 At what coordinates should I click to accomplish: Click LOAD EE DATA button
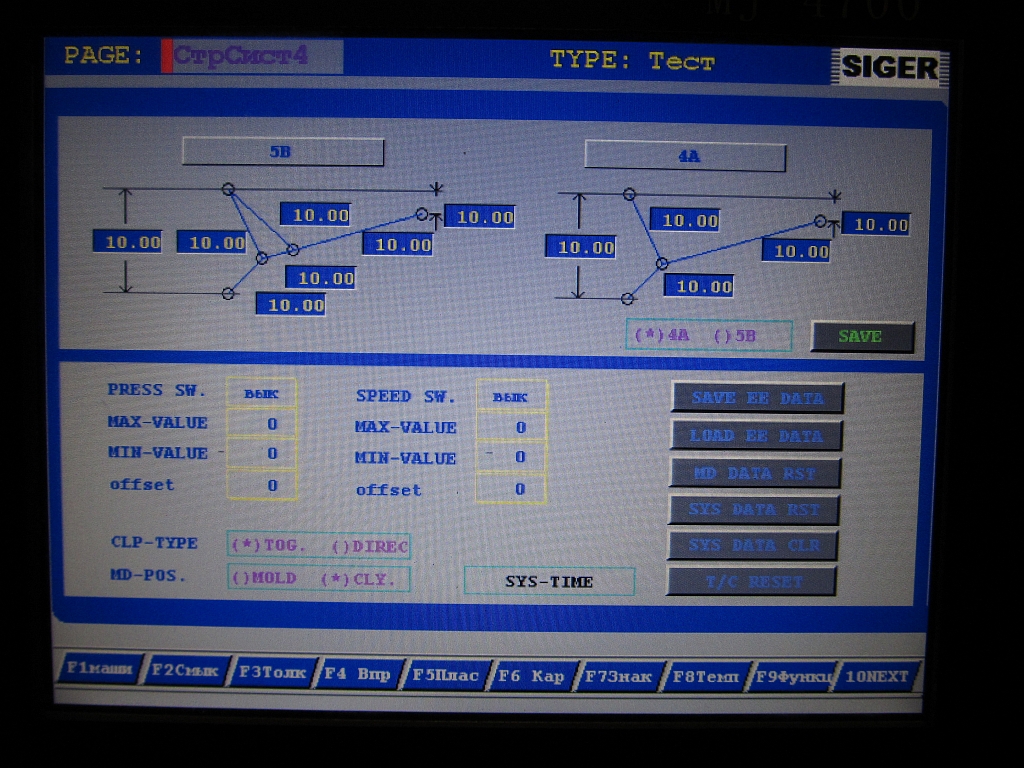(x=755, y=436)
